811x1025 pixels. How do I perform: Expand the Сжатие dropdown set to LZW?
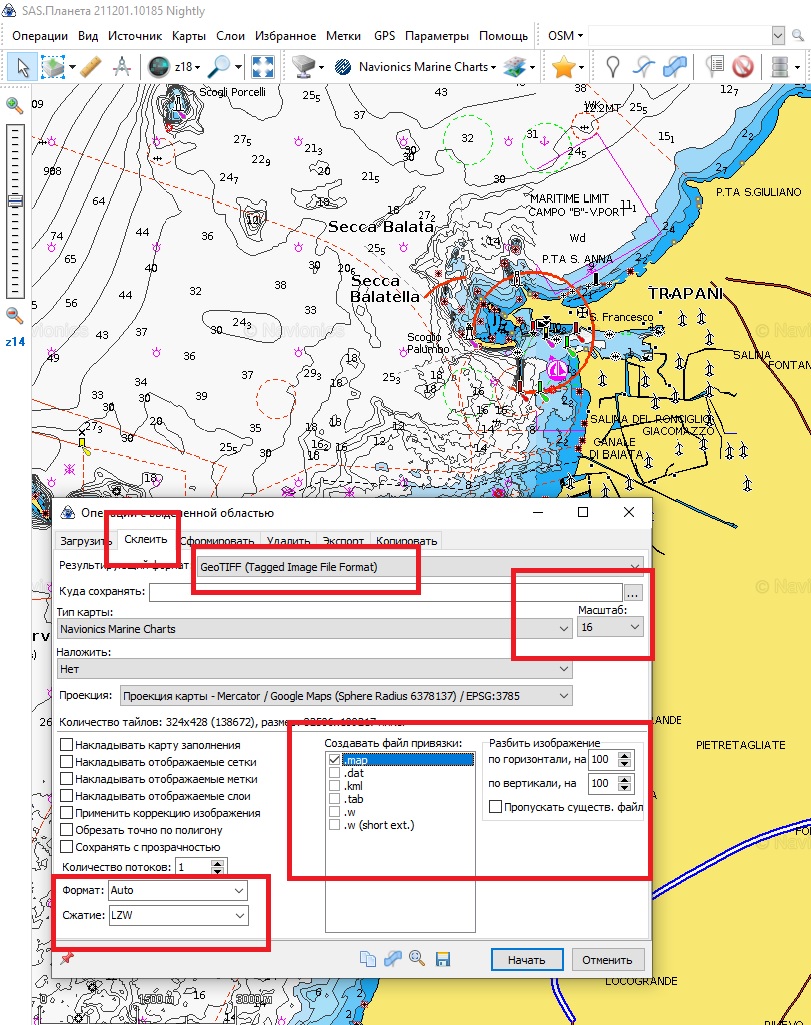pyautogui.click(x=178, y=915)
